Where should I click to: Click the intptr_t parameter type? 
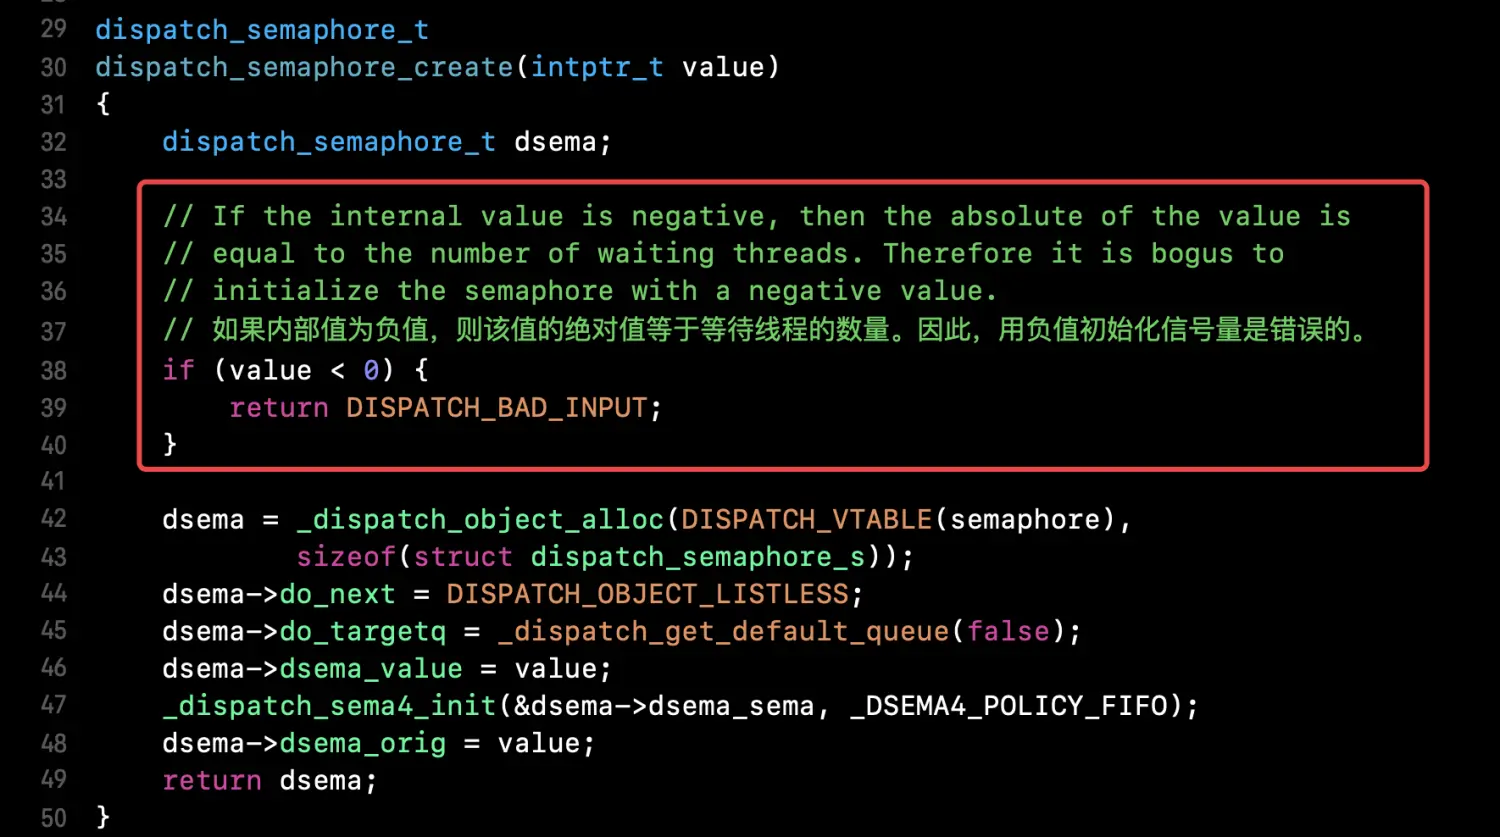[x=597, y=67]
